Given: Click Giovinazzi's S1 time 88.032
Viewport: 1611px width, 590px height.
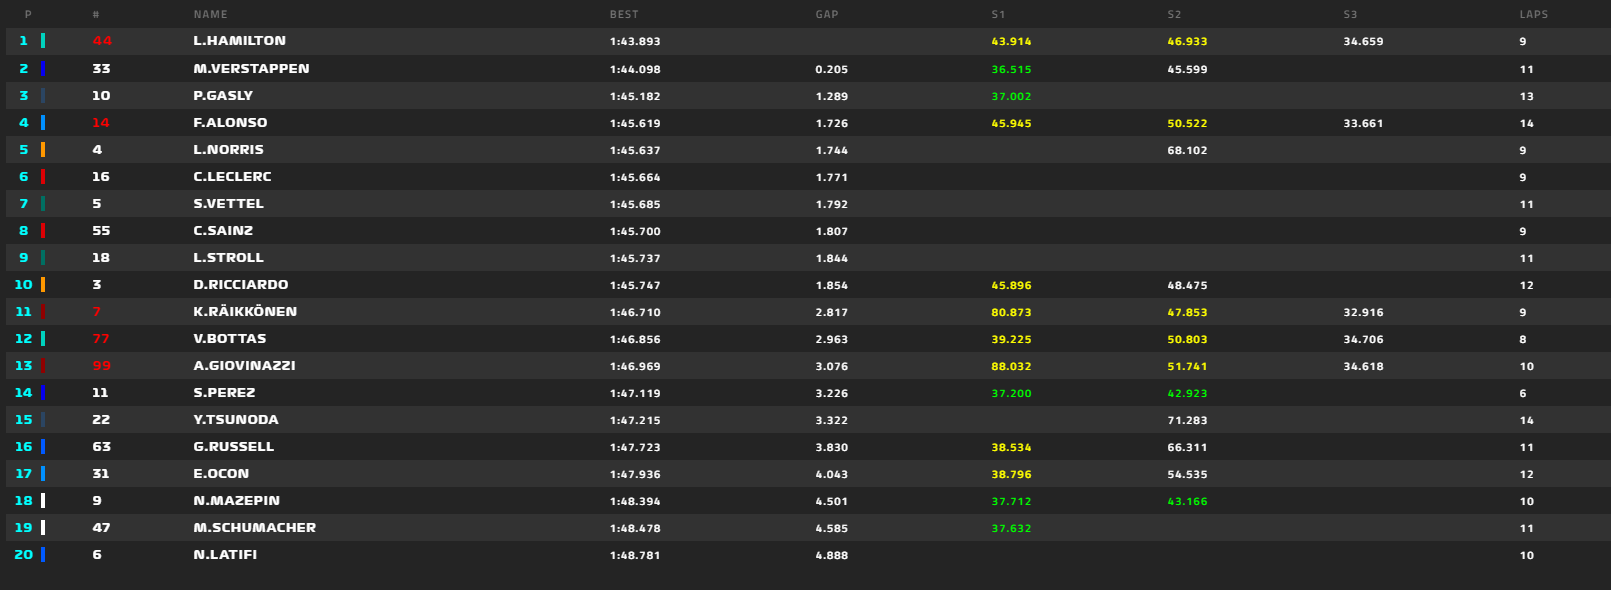Looking at the screenshot, I should click(1011, 367).
